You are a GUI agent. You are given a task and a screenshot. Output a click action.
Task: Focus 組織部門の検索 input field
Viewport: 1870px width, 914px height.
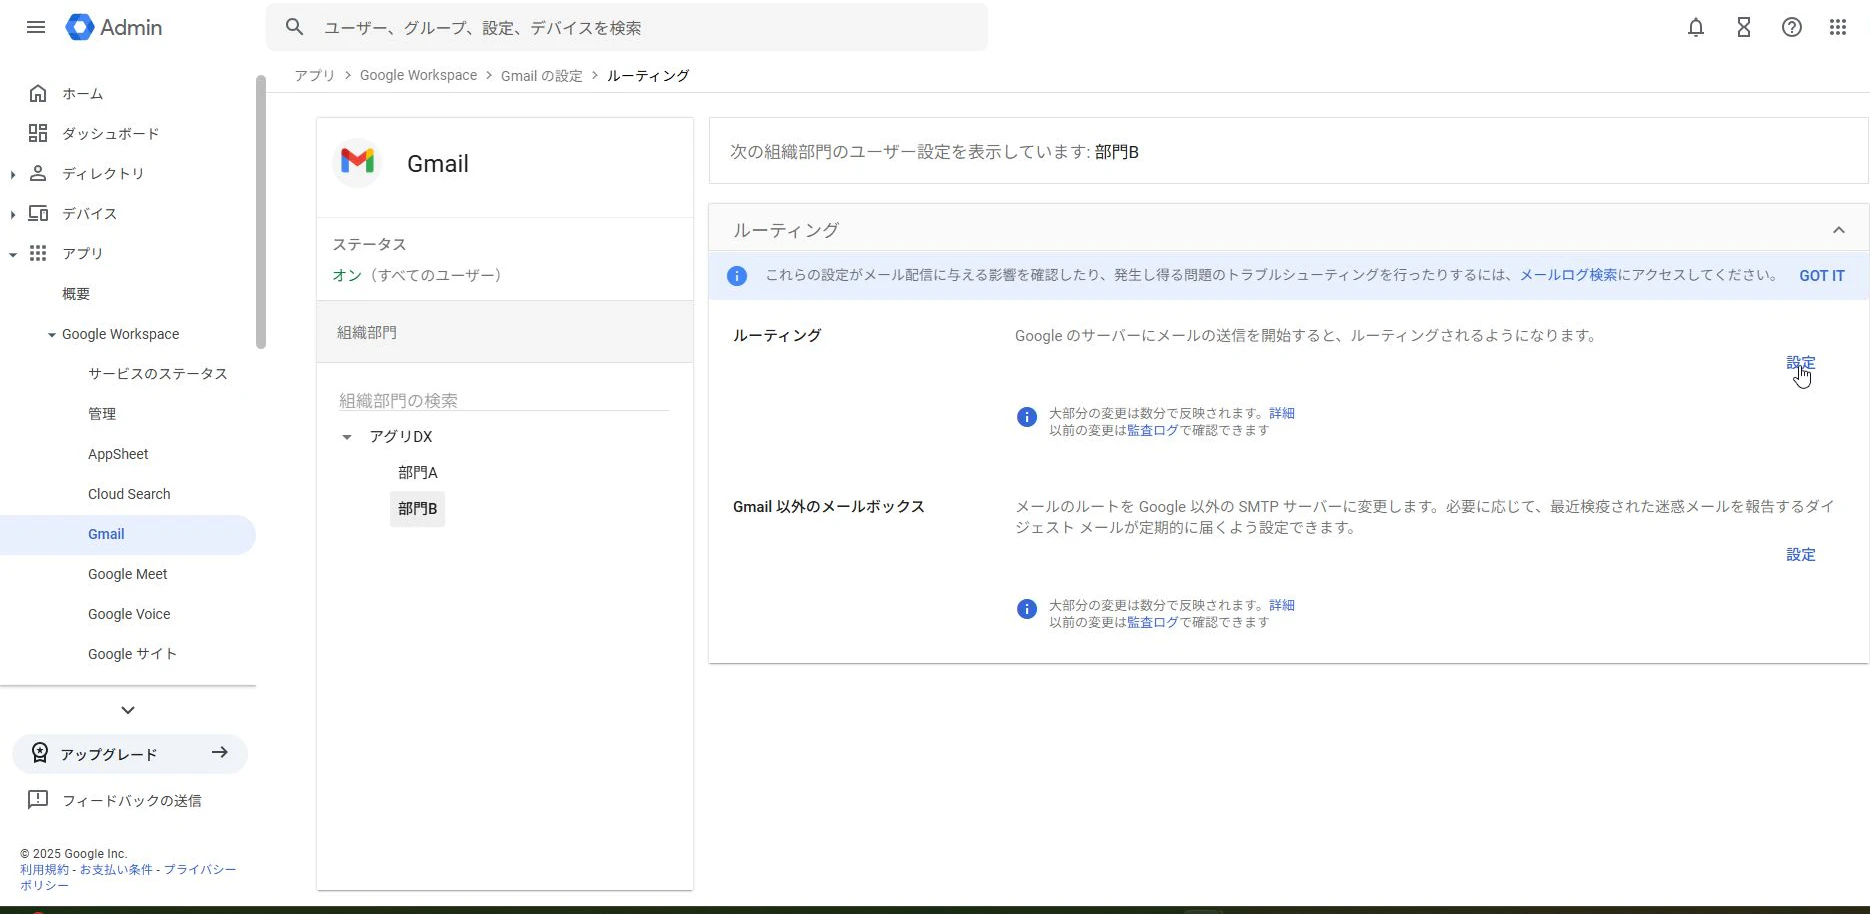503,400
